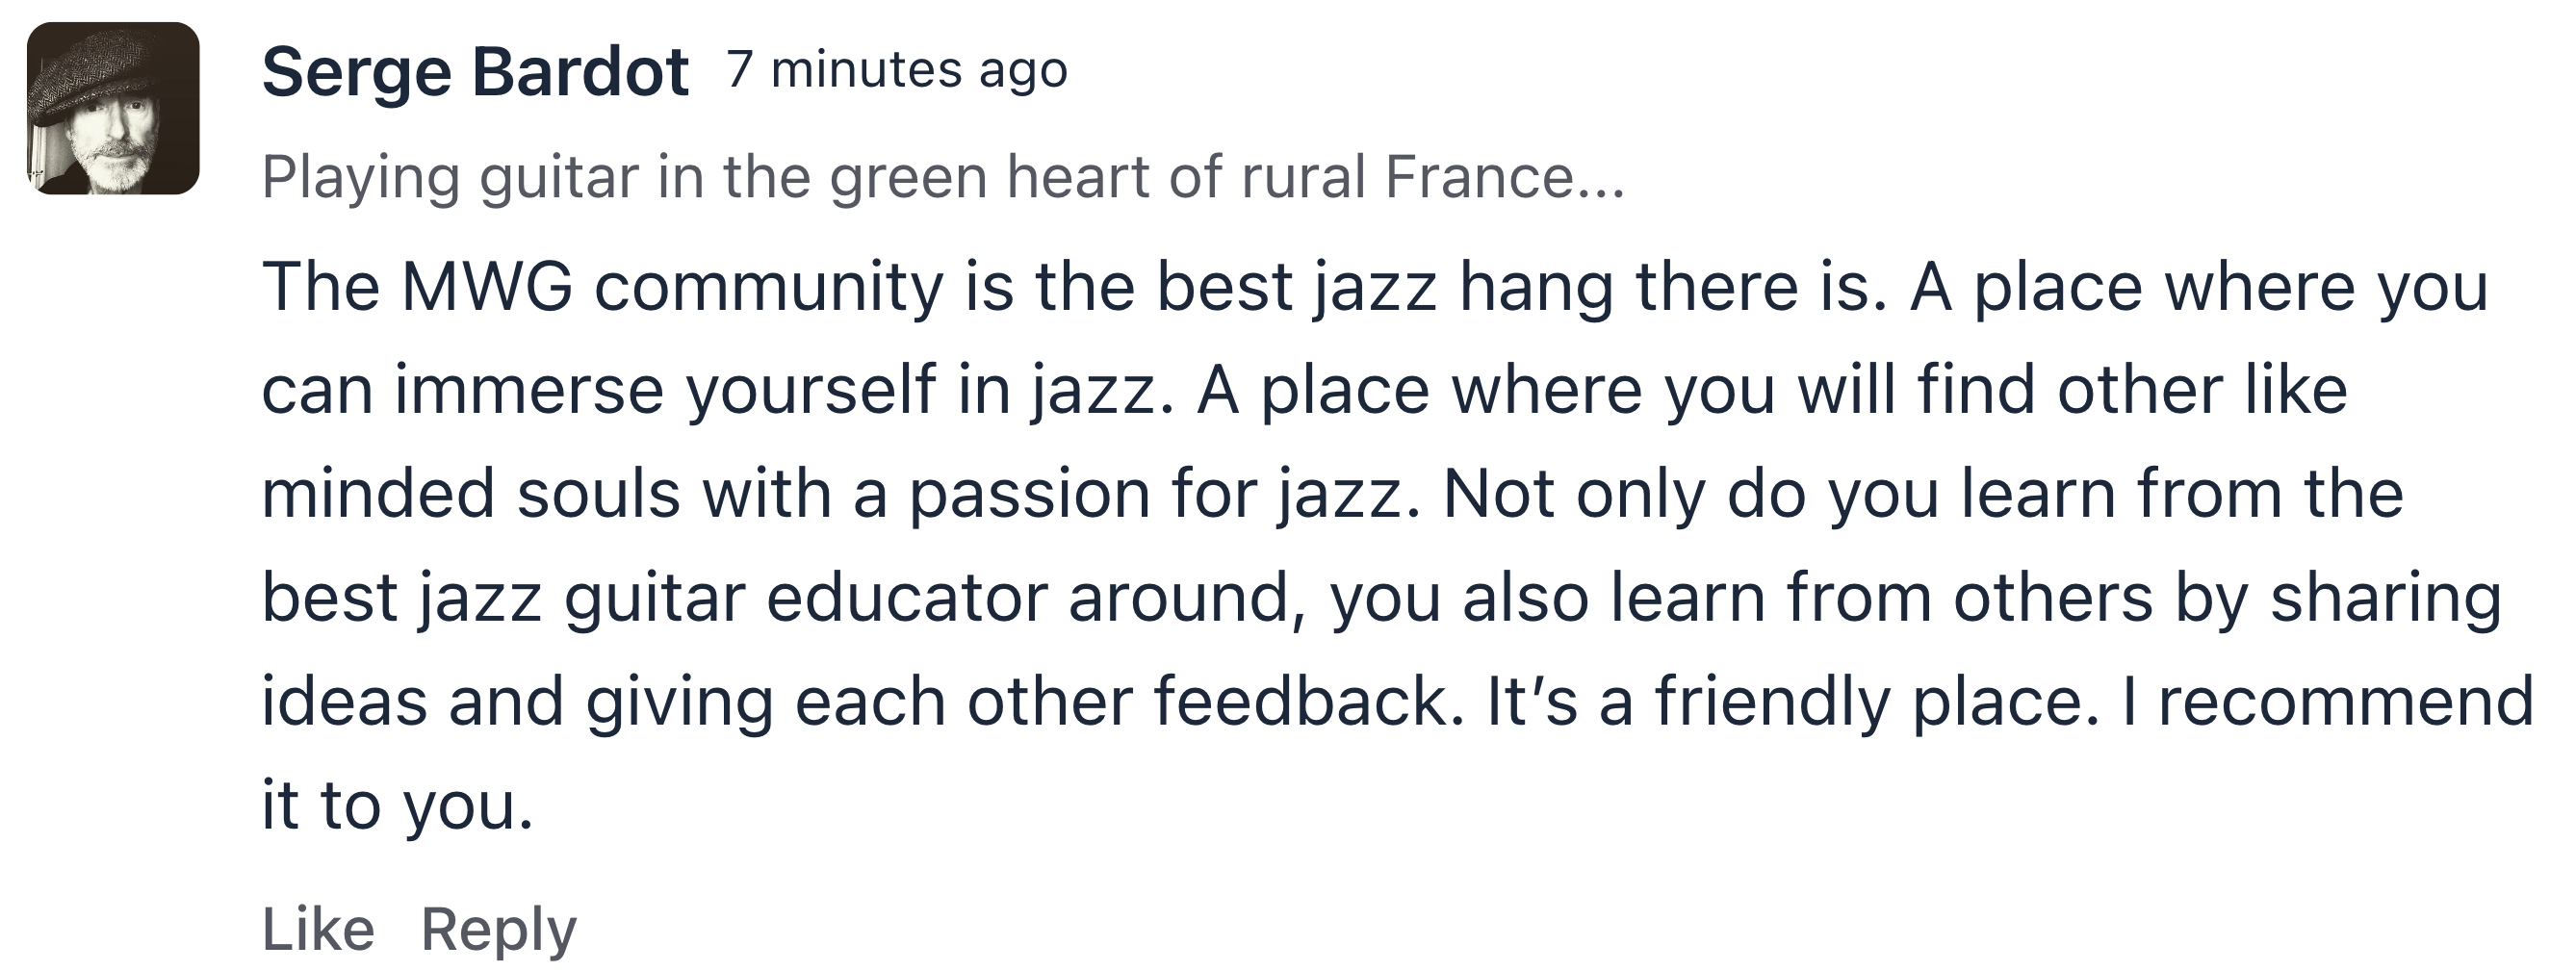Open the '7 minutes ago' timestamp permalink
The image size is (2576, 971).
pyautogui.click(x=897, y=70)
